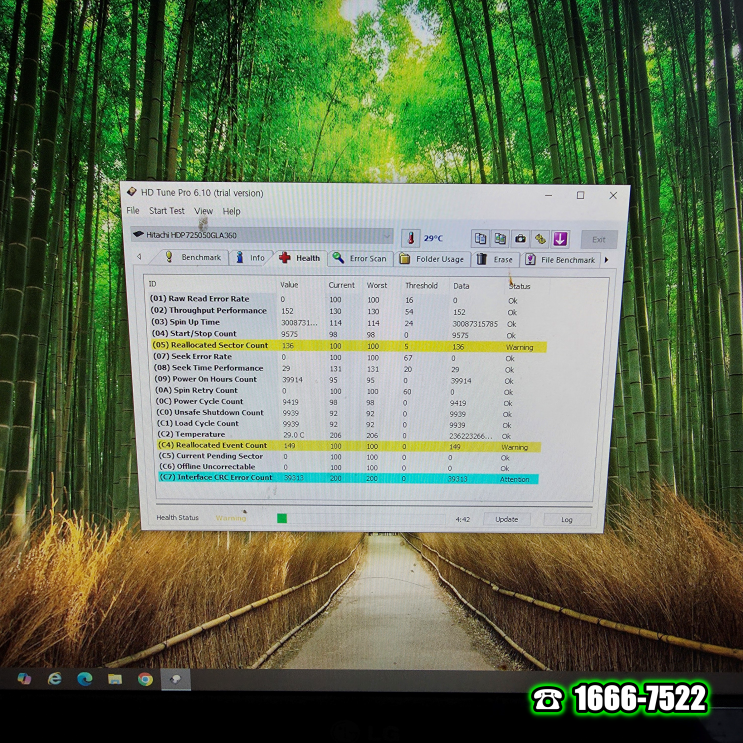Click the HD Tune taskbar button
Viewport: 743px width, 743px height.
[x=175, y=680]
